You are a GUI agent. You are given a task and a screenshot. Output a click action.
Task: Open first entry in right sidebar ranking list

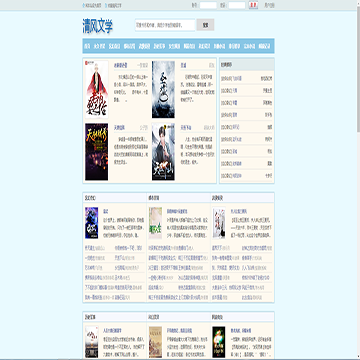[247, 79]
